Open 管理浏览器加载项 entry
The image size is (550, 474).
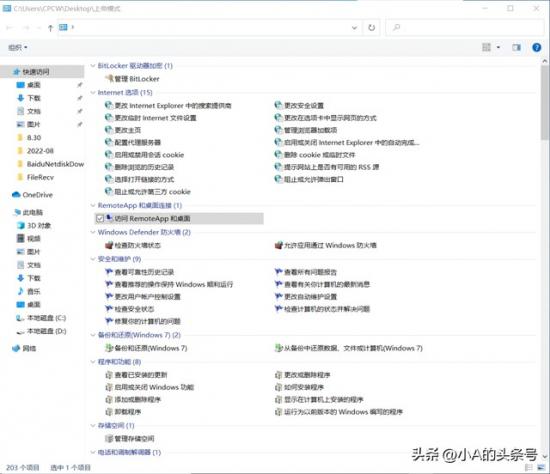306,130
